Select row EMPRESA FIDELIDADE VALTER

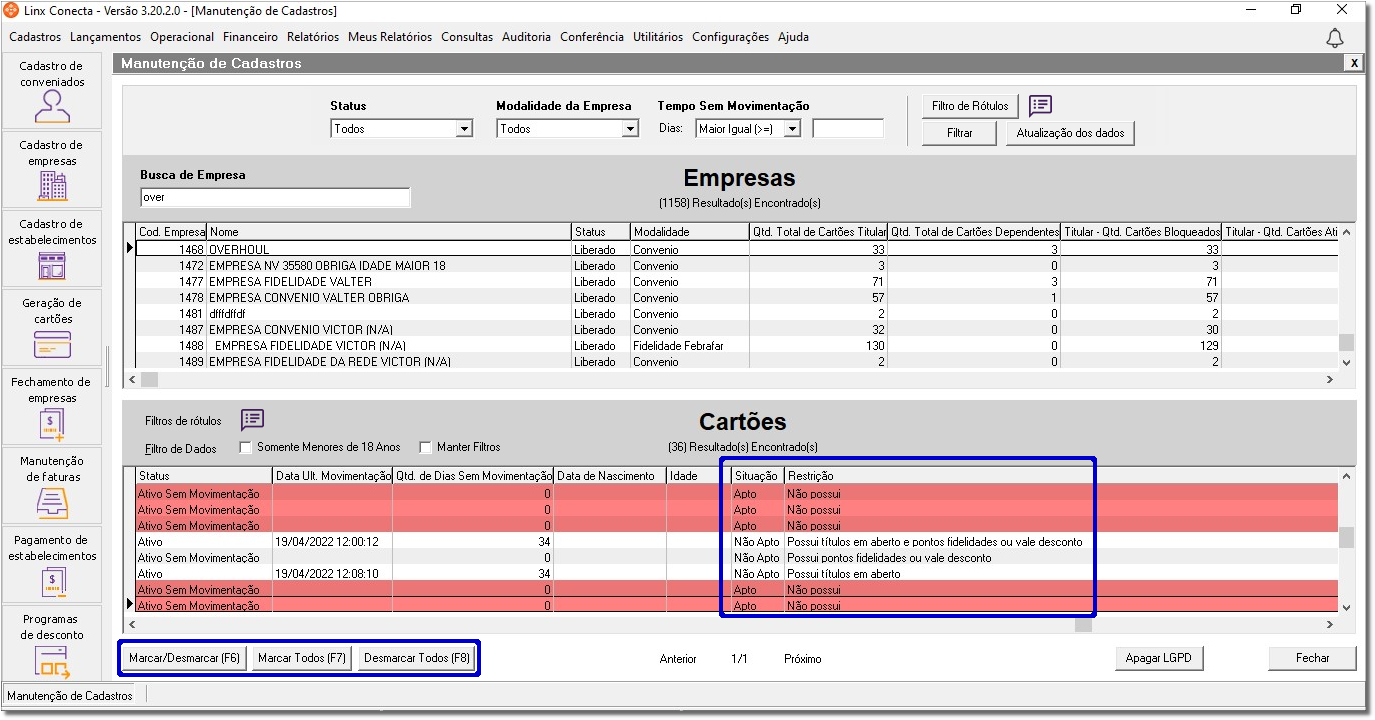[737, 282]
